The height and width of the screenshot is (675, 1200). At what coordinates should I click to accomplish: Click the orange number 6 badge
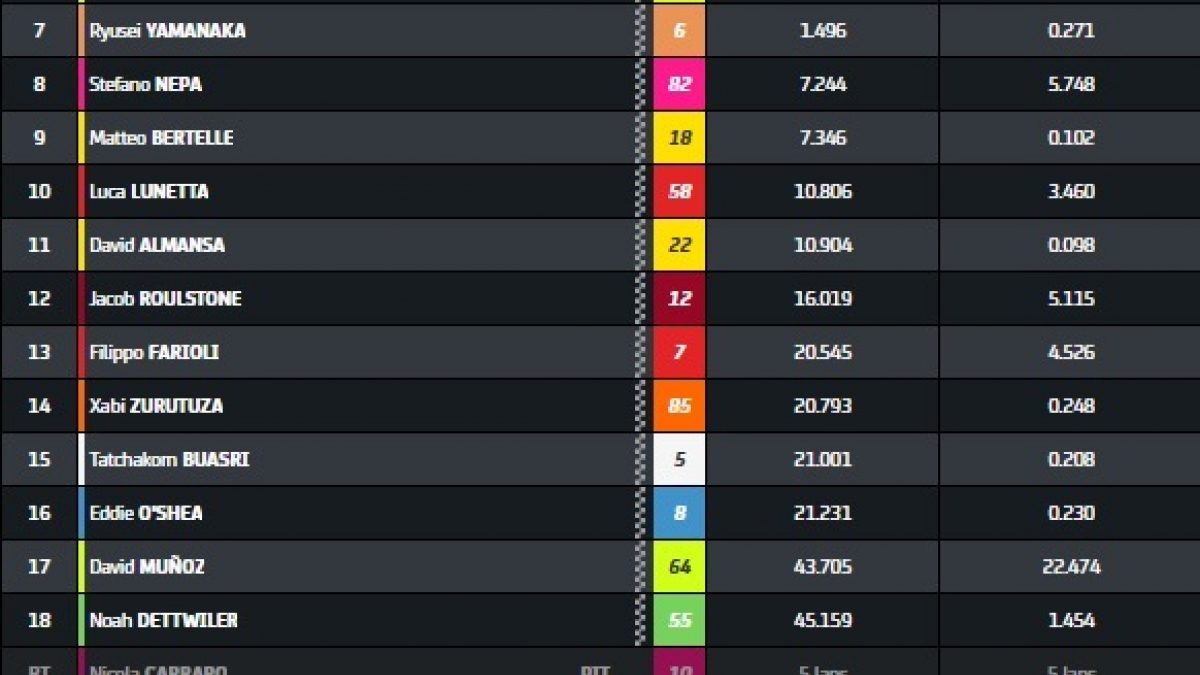(x=679, y=30)
